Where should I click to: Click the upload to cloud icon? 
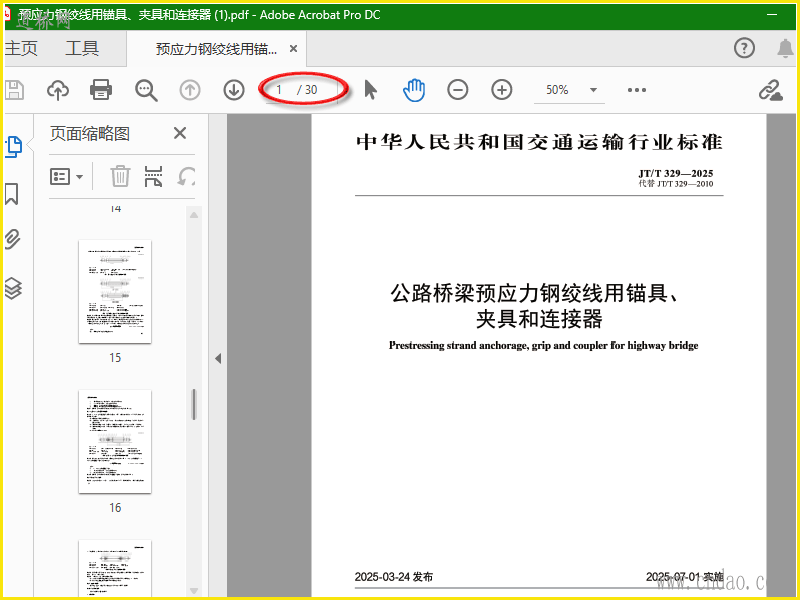pos(58,90)
